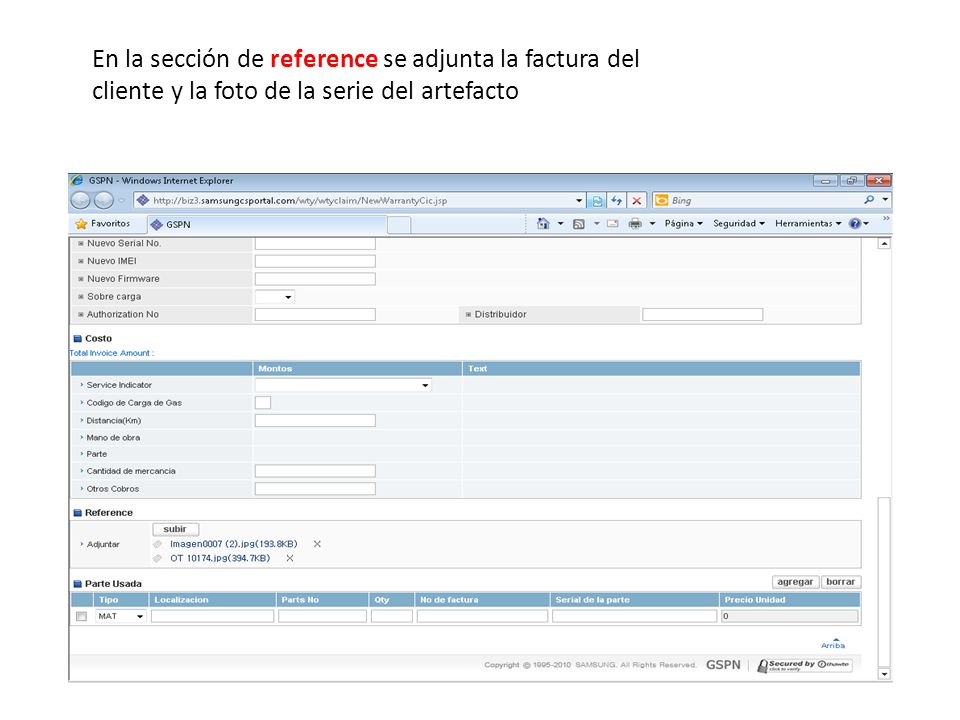Click the Qty field in parts row

pos(391,617)
